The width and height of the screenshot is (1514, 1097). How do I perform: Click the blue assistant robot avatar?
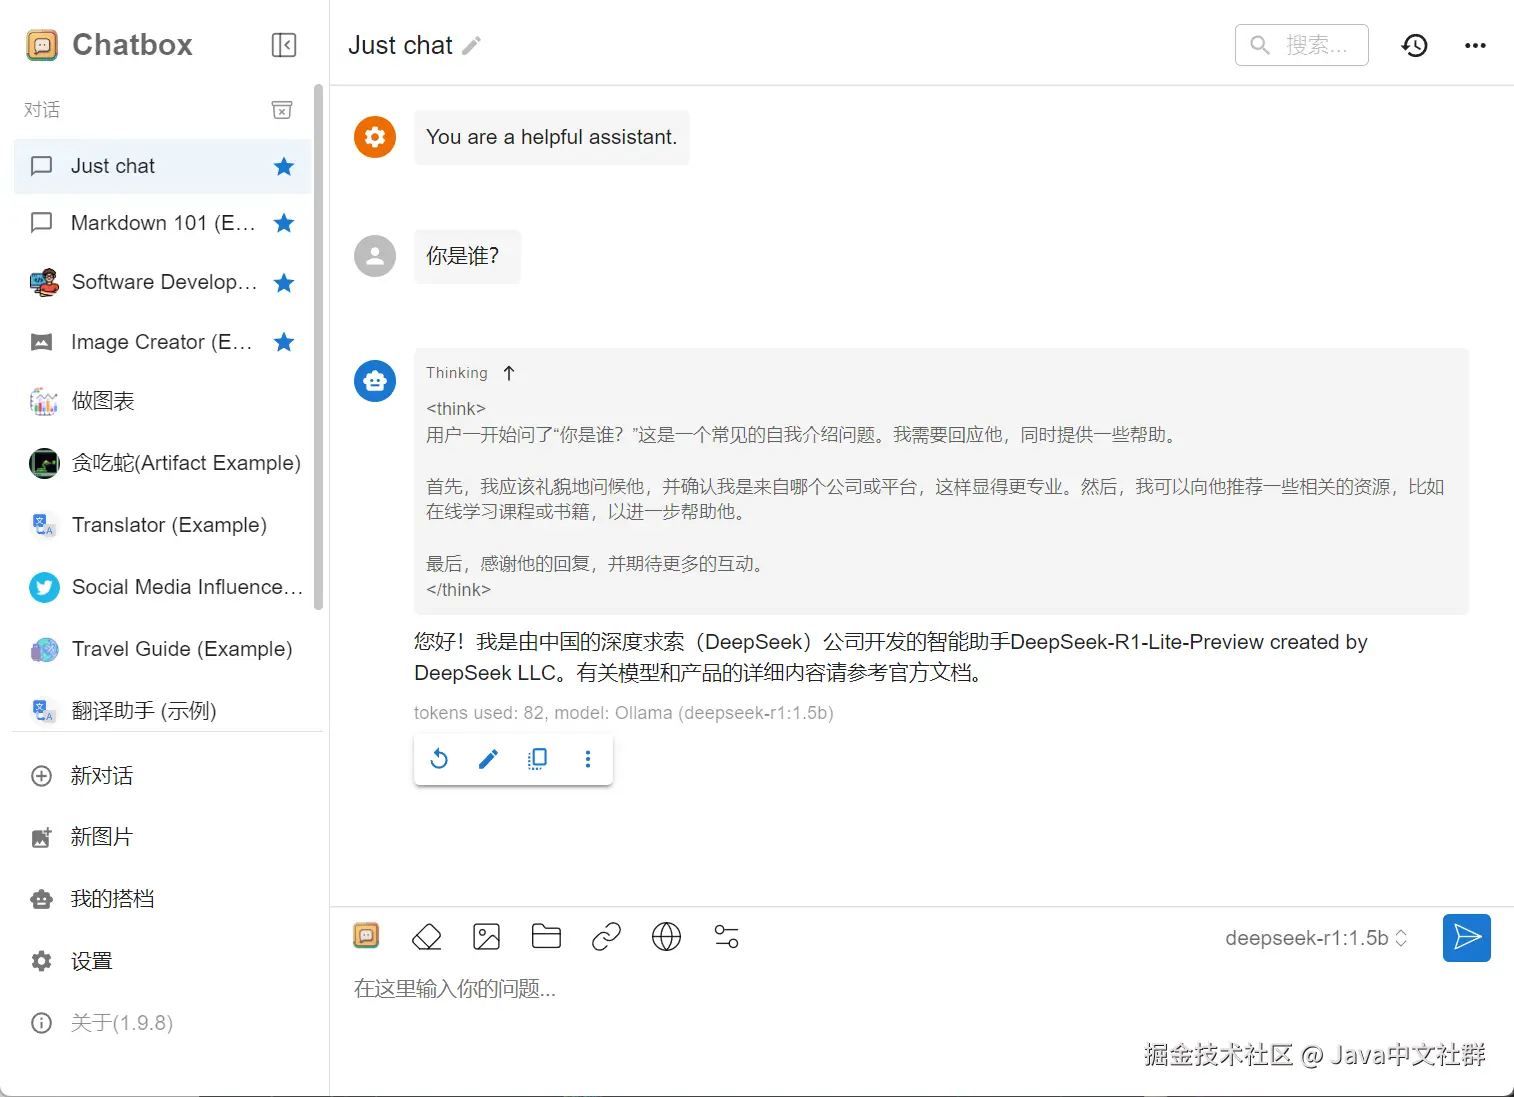coord(375,381)
